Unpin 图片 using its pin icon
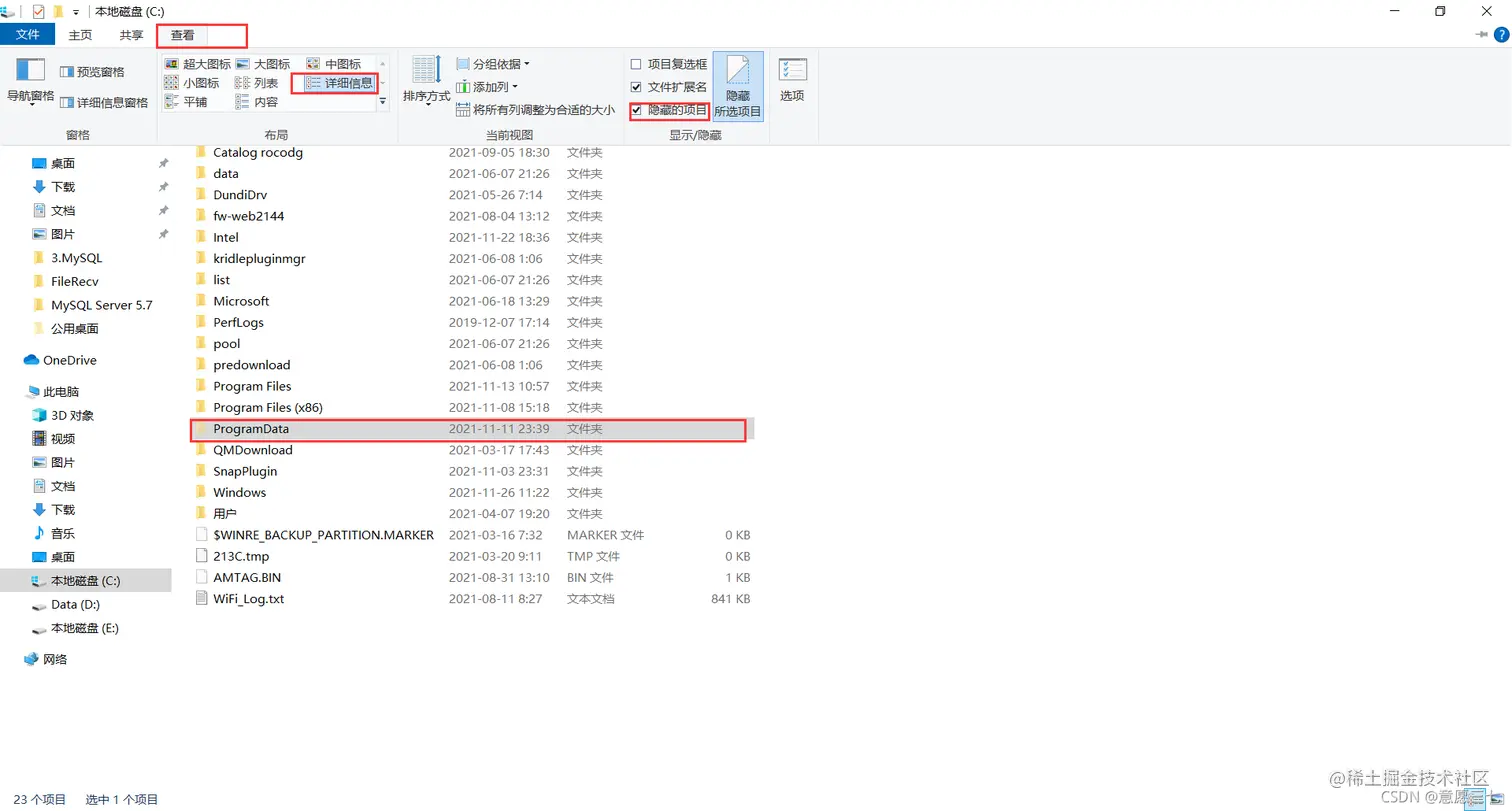The height and width of the screenshot is (811, 1512). click(163, 234)
